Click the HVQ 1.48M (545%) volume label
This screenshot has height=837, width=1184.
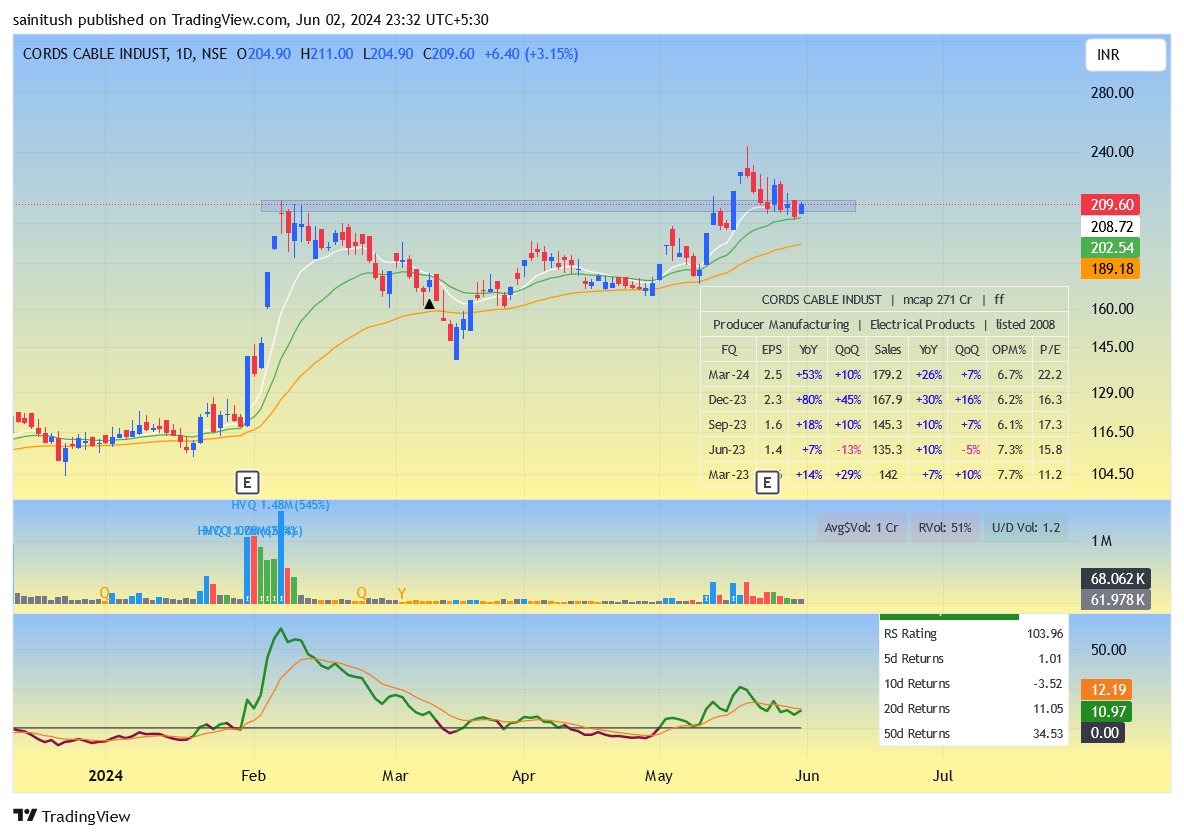click(280, 505)
